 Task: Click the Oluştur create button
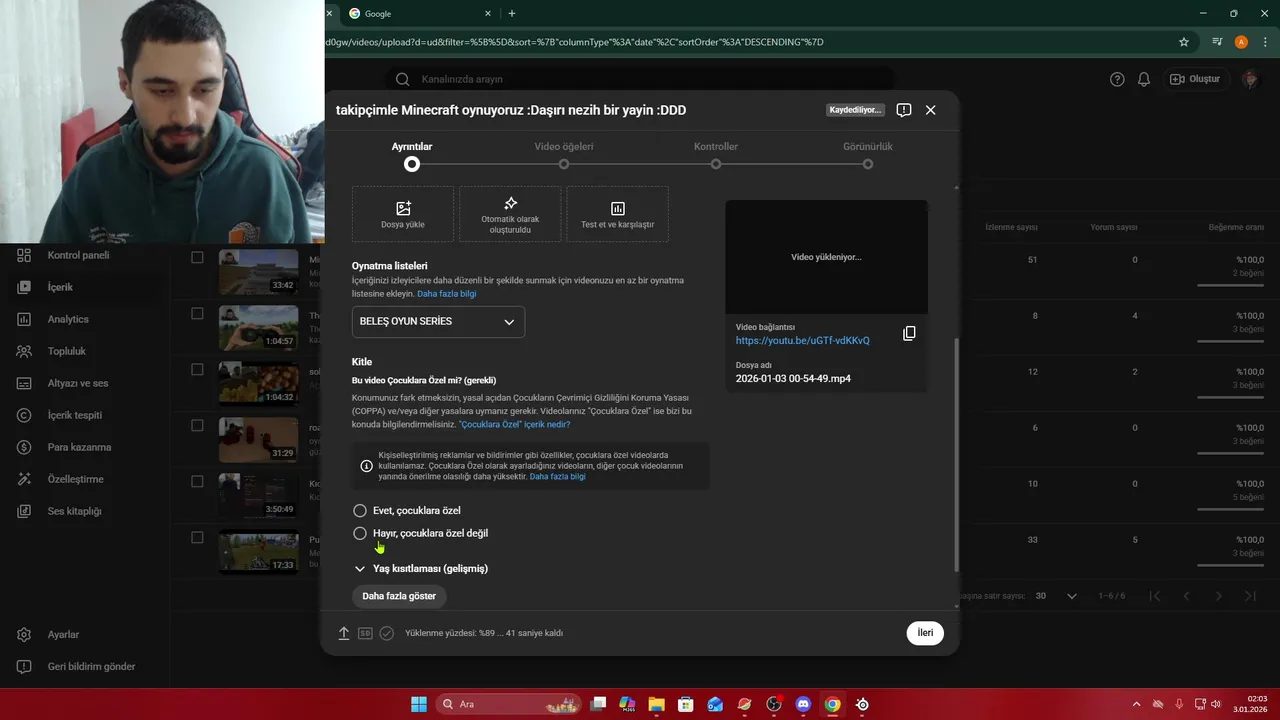tap(1196, 79)
